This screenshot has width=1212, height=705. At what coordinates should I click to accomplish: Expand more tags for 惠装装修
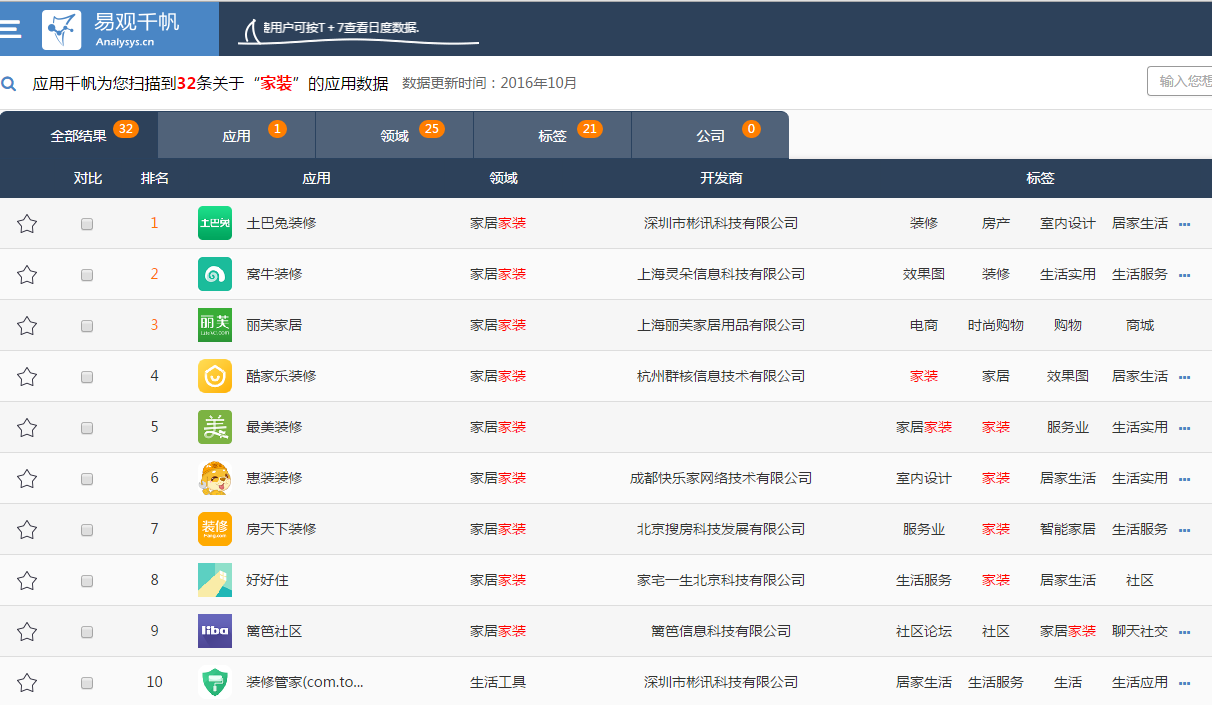(1185, 480)
